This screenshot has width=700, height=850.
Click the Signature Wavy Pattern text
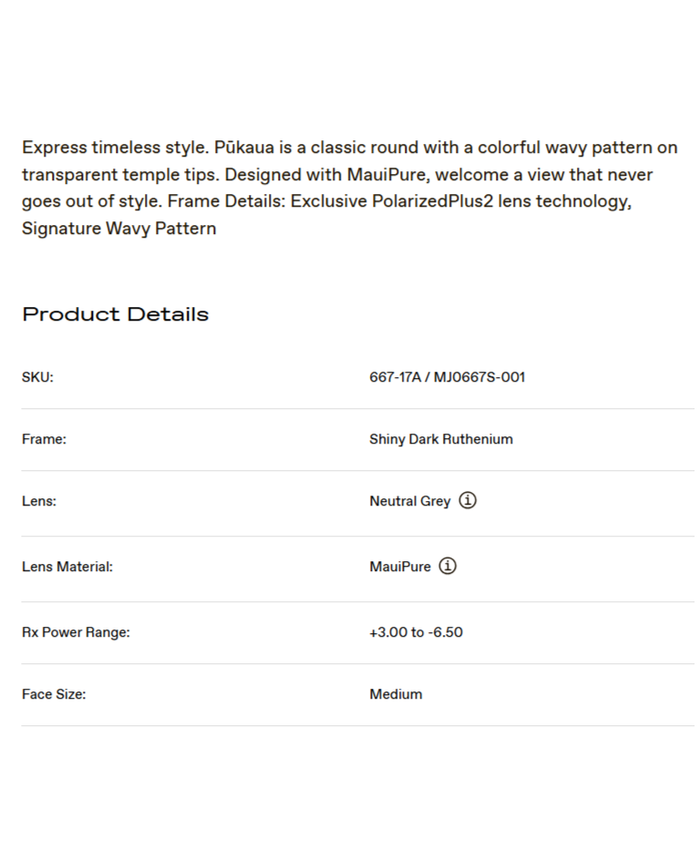[x=119, y=229]
